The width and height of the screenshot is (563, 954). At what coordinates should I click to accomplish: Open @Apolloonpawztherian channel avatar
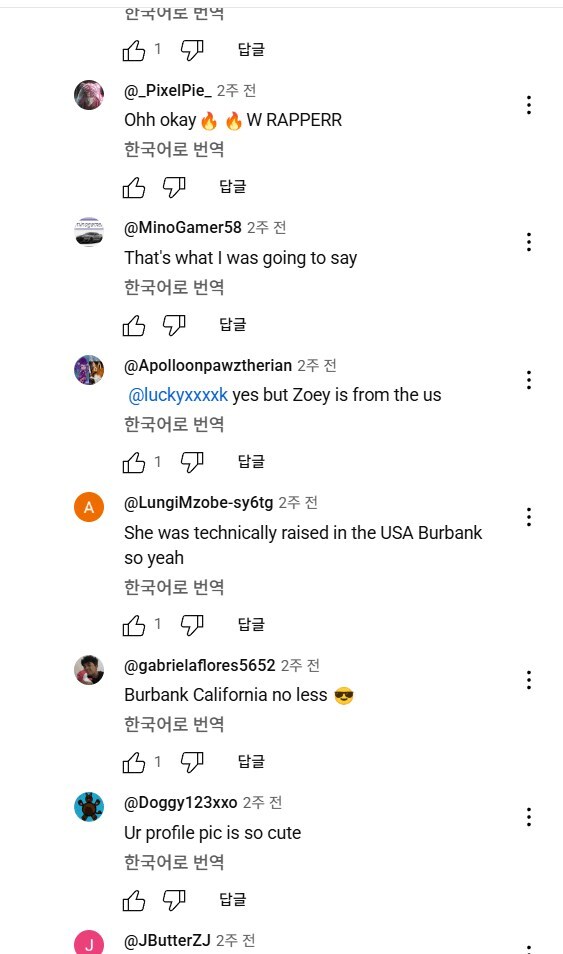[x=89, y=370]
